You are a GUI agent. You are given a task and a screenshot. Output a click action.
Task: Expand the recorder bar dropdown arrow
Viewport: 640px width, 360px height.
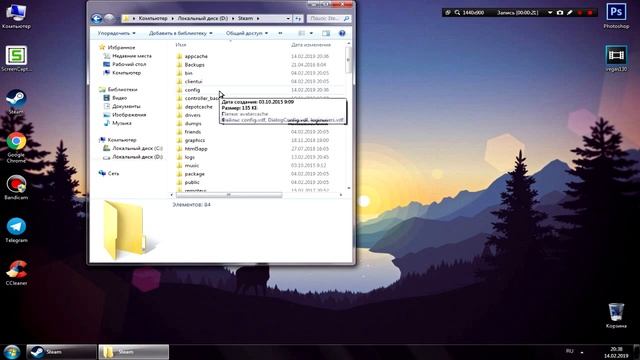550,13
